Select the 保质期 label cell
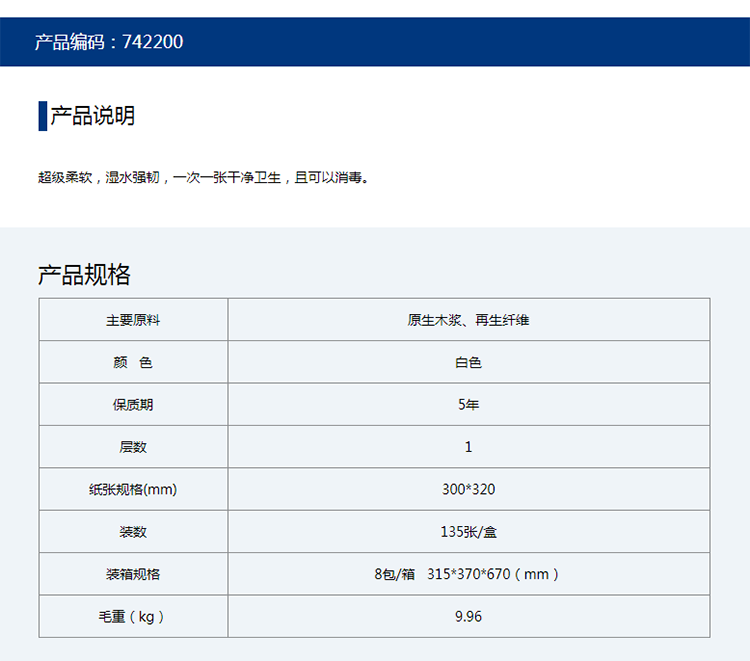 [x=133, y=405]
